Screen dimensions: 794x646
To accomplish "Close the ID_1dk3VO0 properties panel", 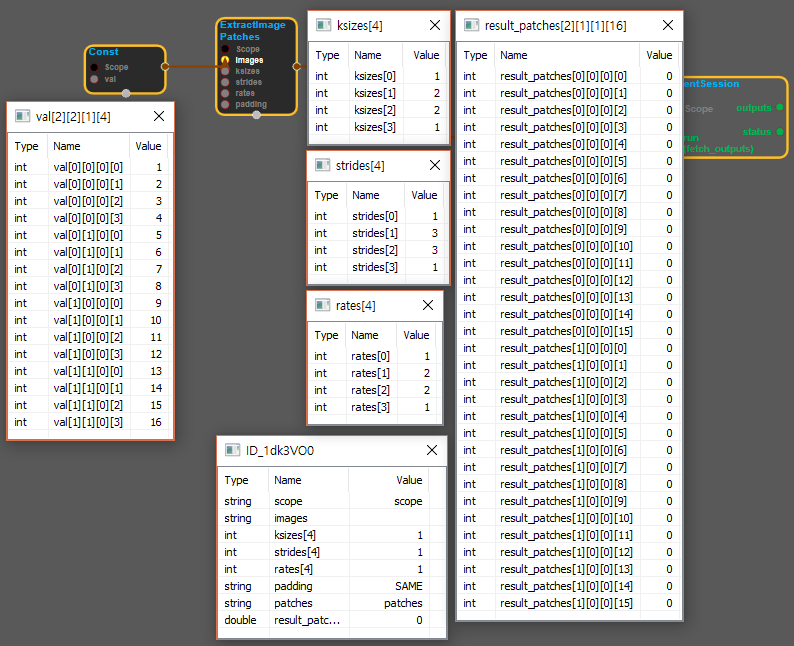I will (x=431, y=450).
